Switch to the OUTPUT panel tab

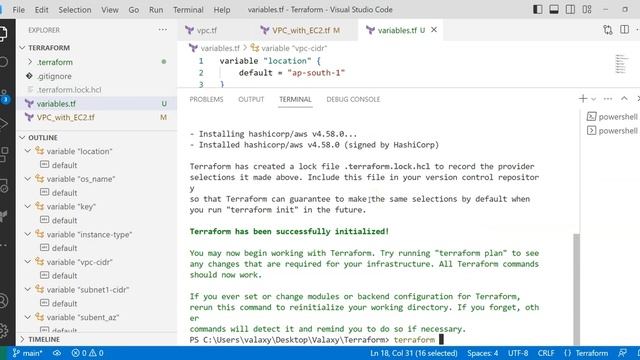coord(251,99)
